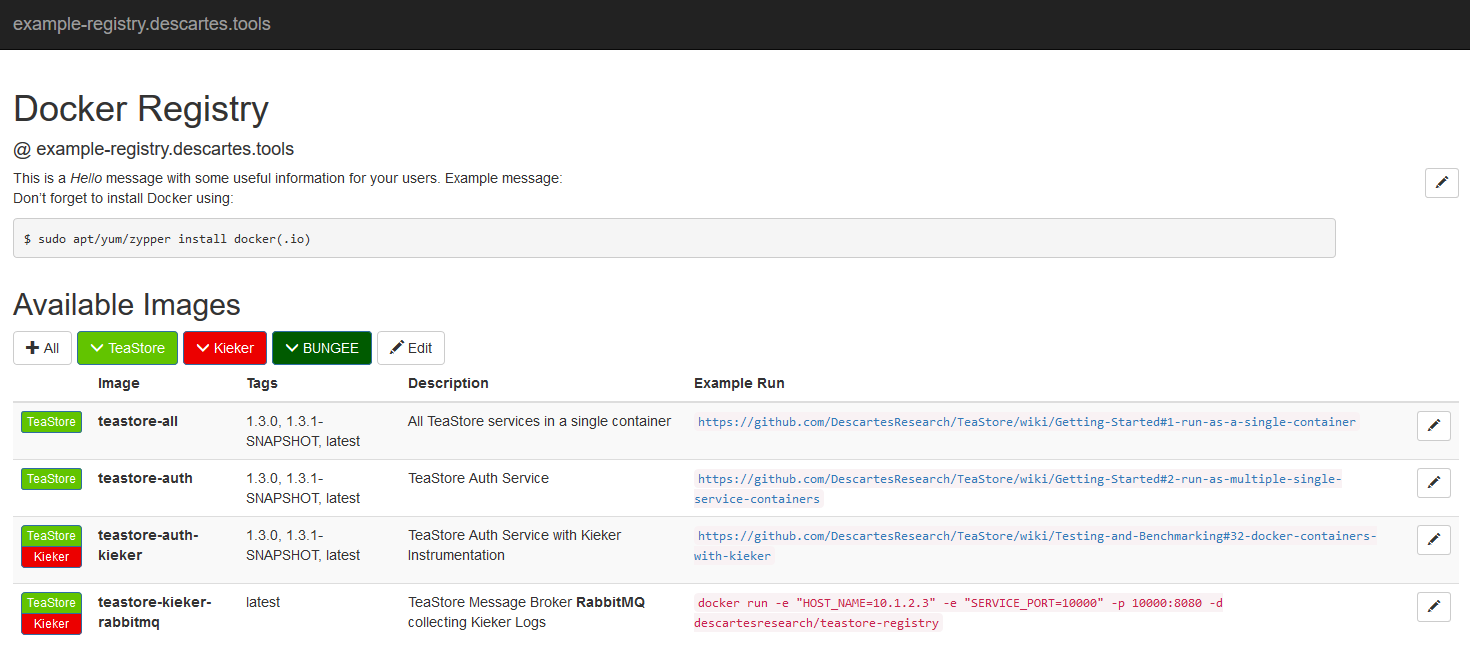1470x650 pixels.
Task: Click the pencil icon on teastore-kieker-rabbitmq row
Action: click(x=1433, y=606)
